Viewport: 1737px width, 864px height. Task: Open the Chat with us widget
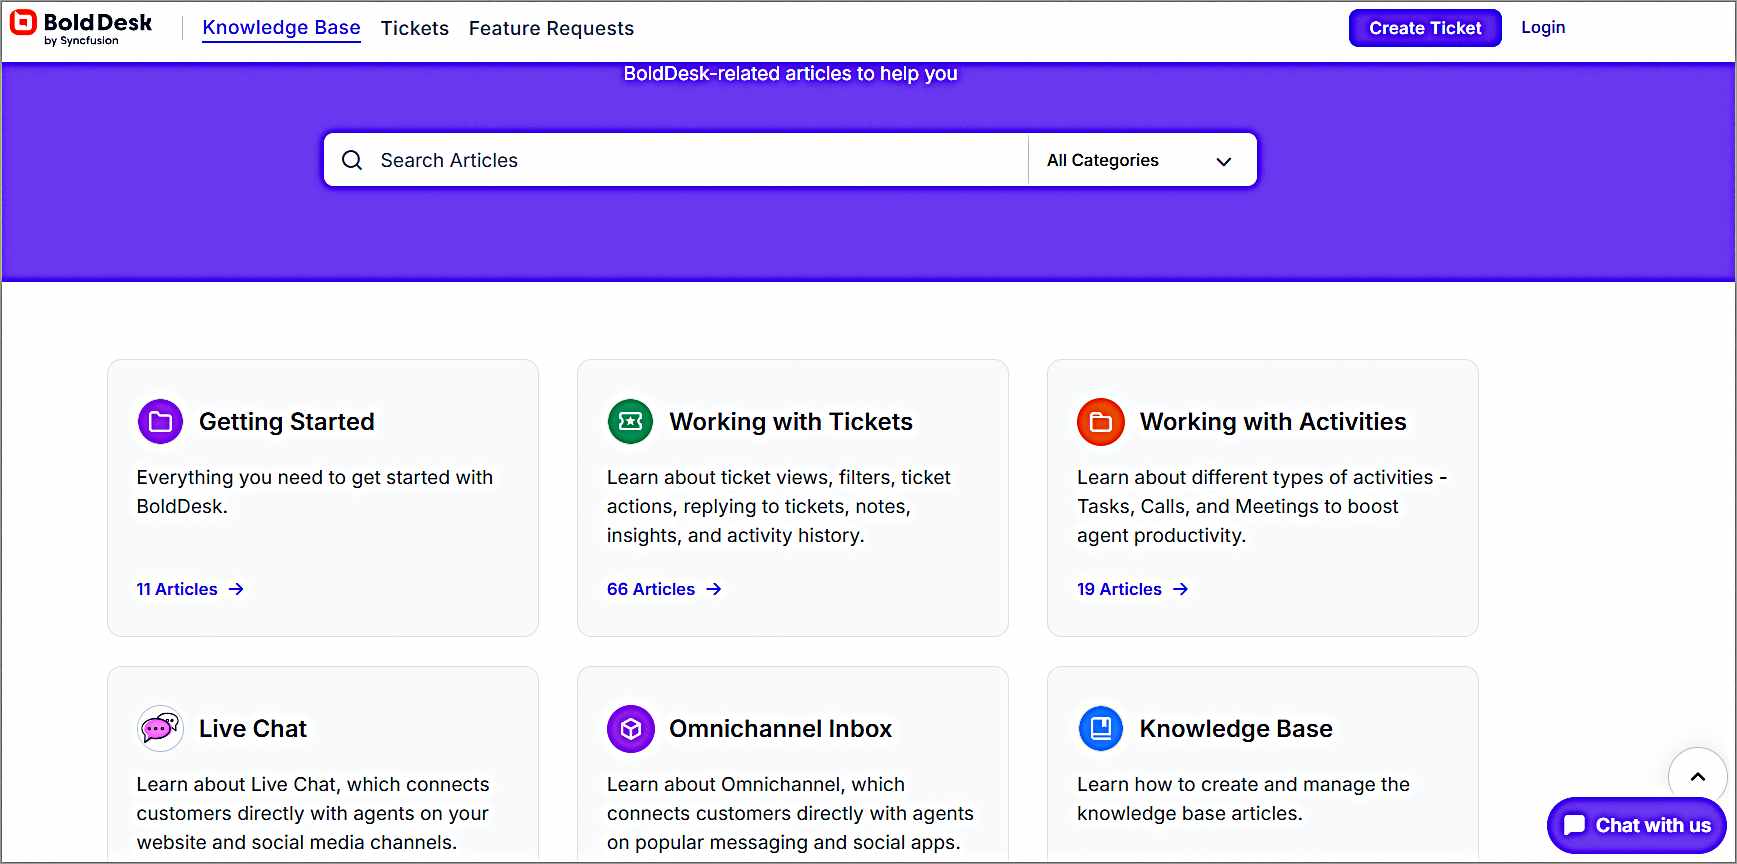[x=1637, y=825]
